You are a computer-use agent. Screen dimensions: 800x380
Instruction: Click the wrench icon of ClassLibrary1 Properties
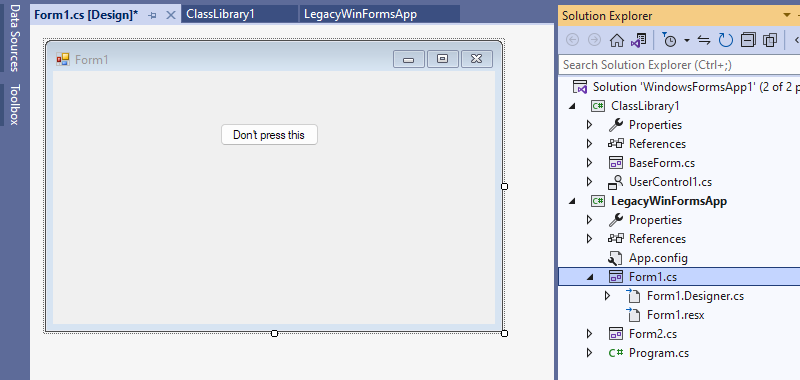616,125
